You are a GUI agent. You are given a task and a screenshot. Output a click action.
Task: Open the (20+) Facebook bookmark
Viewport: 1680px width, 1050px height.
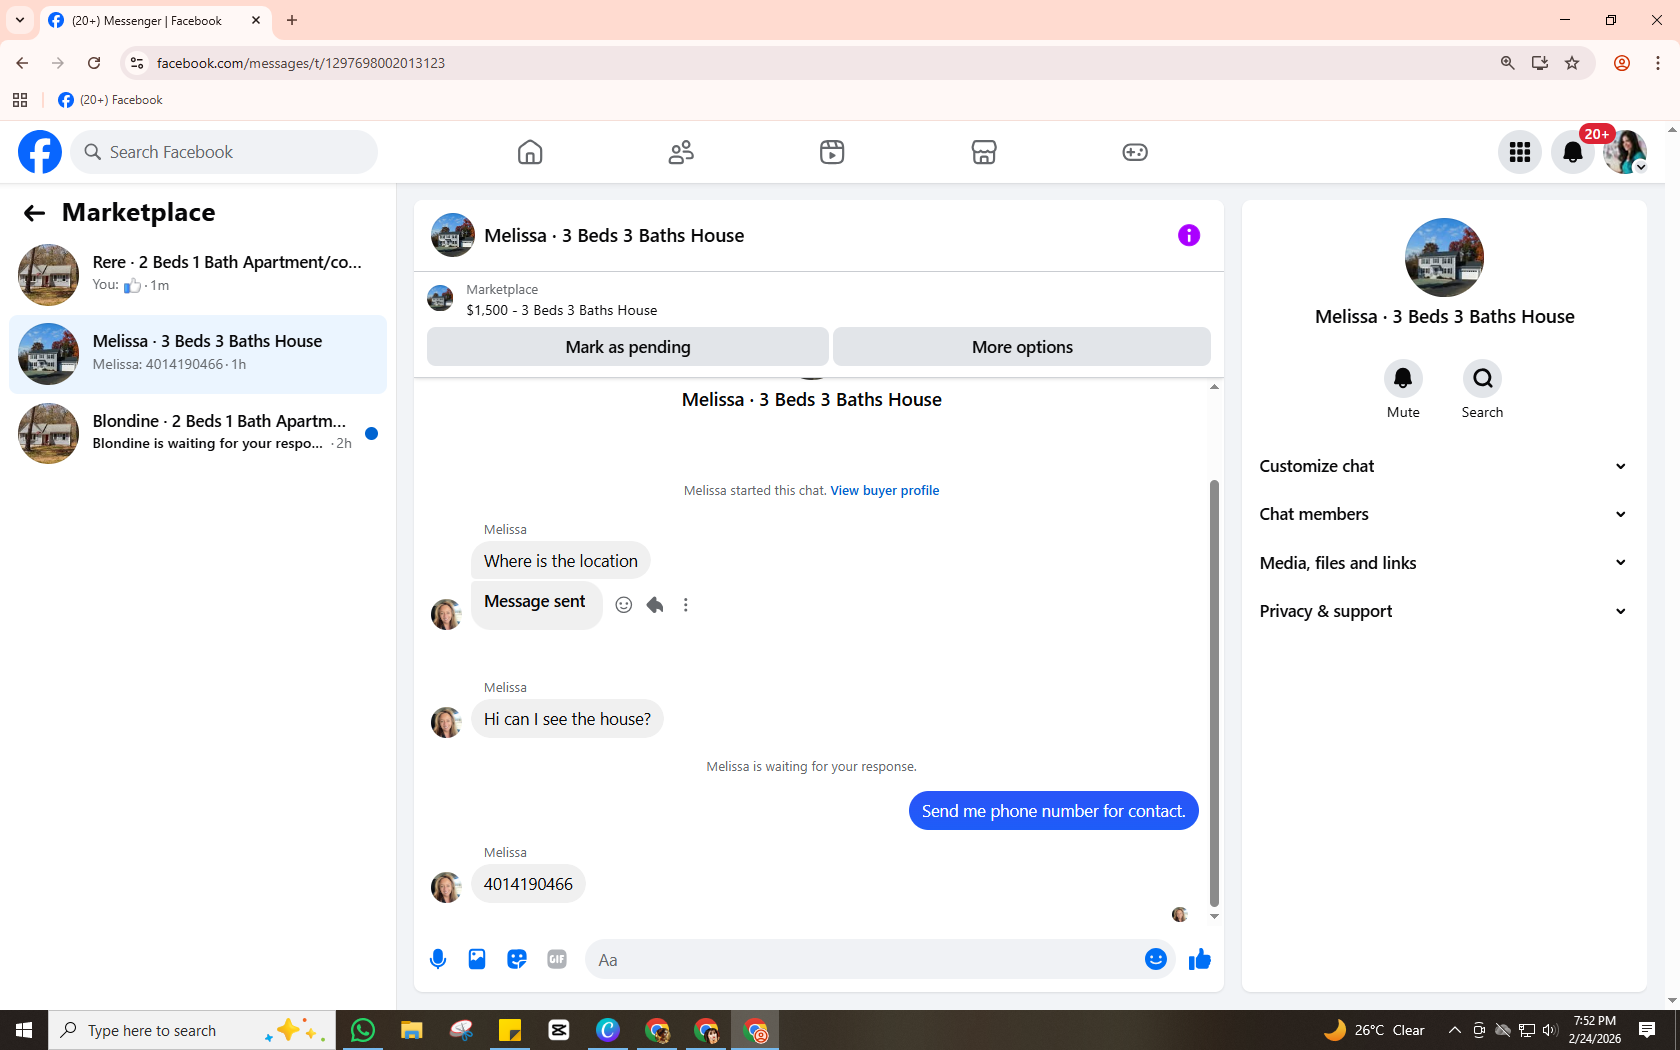pos(110,100)
